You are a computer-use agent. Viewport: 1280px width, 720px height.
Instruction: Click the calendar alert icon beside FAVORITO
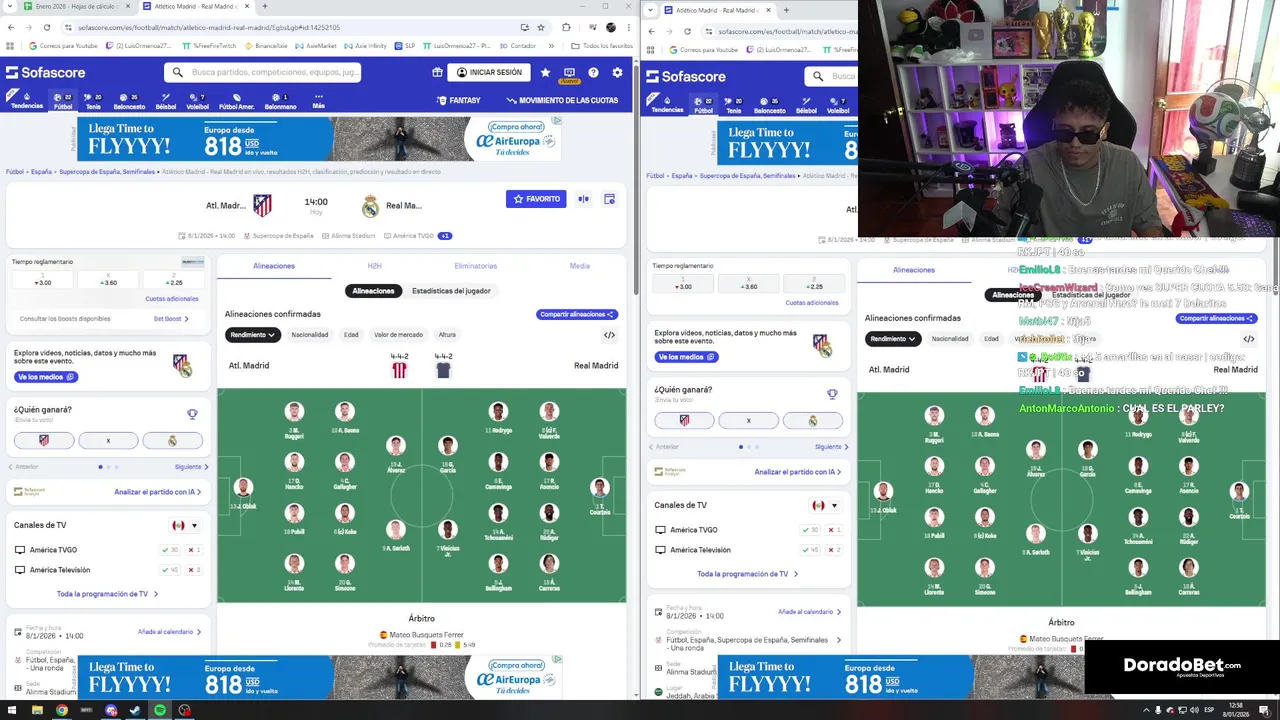pyautogui.click(x=609, y=199)
